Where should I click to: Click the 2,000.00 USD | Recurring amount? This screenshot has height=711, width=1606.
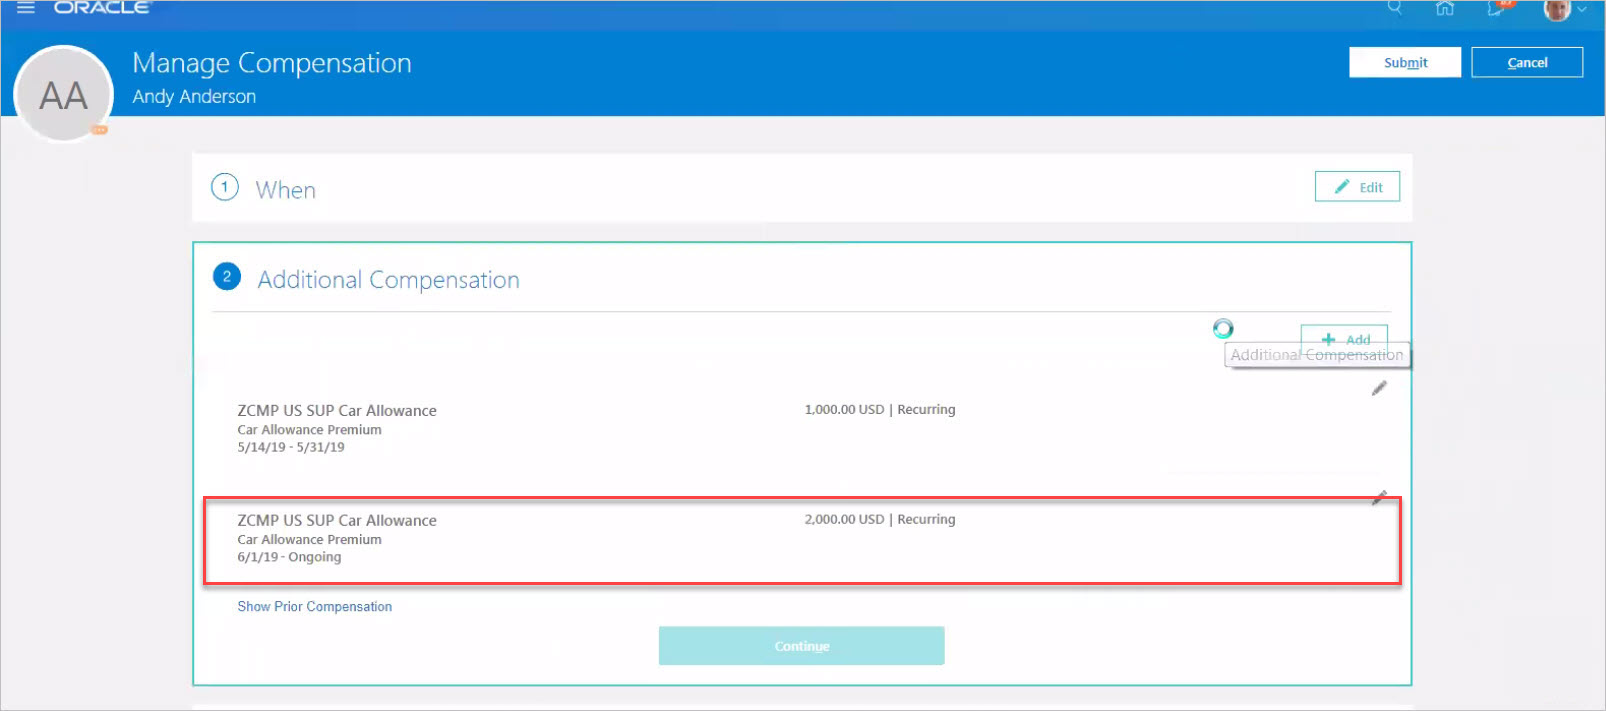pyautogui.click(x=880, y=519)
